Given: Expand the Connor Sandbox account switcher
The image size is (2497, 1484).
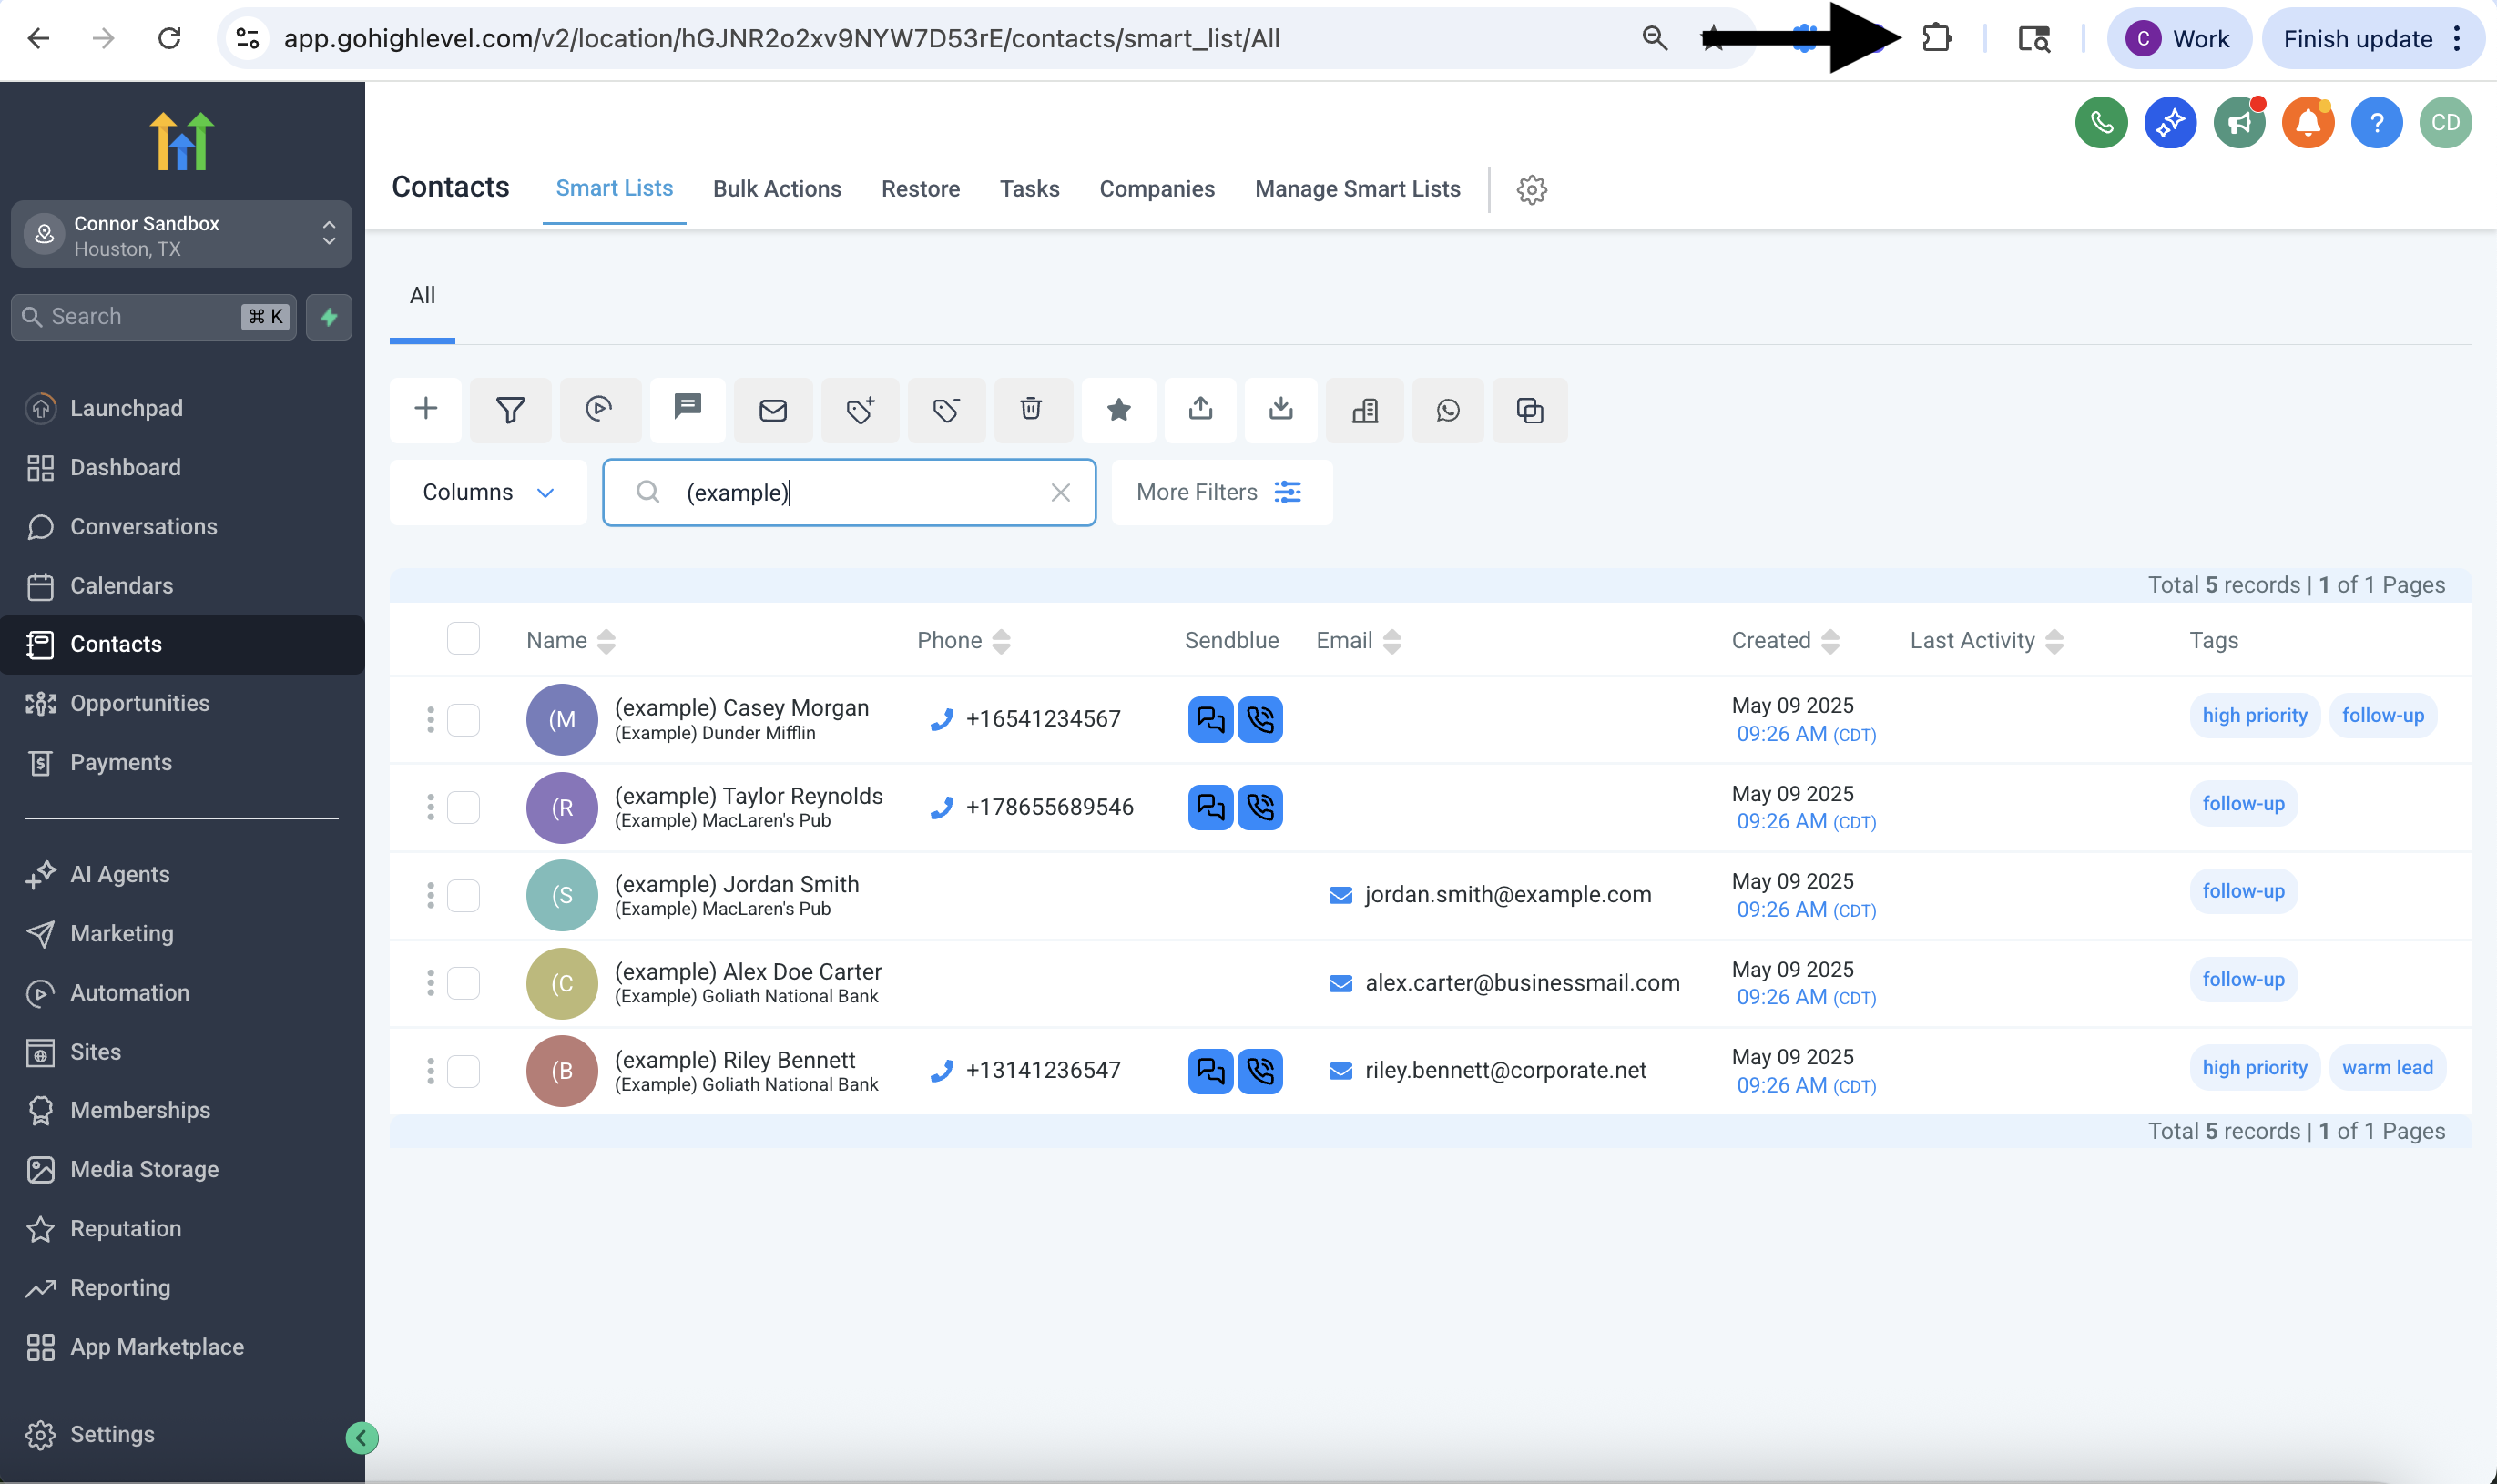Looking at the screenshot, I should pyautogui.click(x=181, y=235).
